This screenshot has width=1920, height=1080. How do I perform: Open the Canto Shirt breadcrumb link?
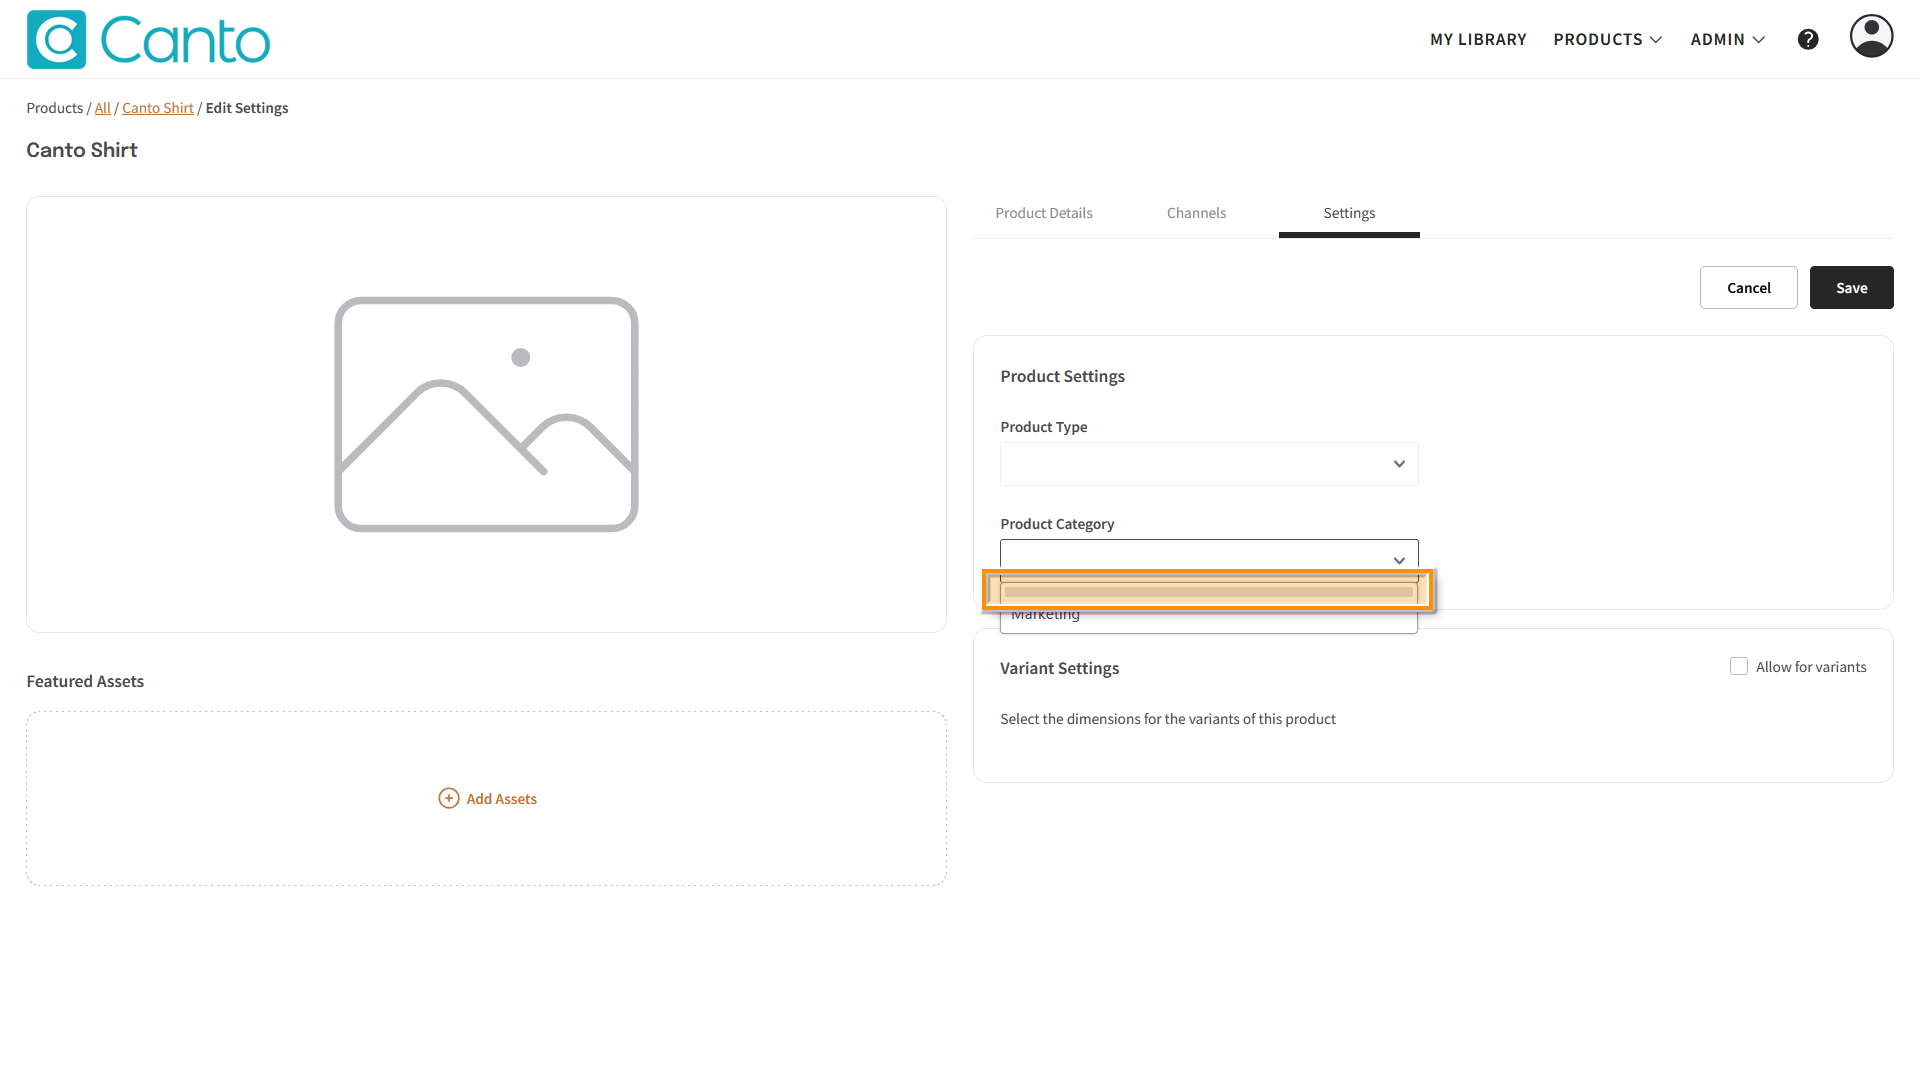158,108
